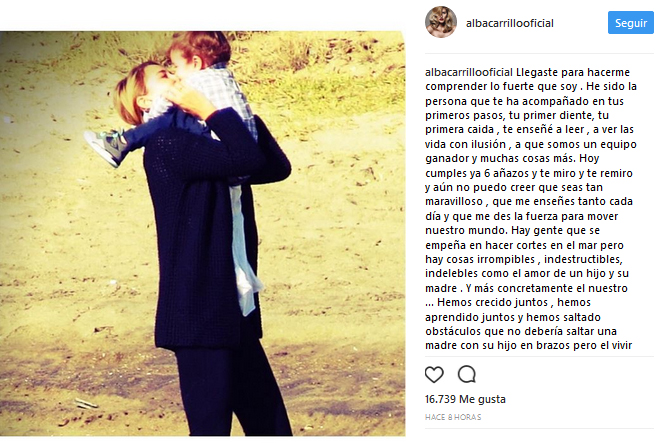This screenshot has height=444, width=658.
Task: Open albacarrillooficial profile from the header username
Action: click(x=509, y=24)
